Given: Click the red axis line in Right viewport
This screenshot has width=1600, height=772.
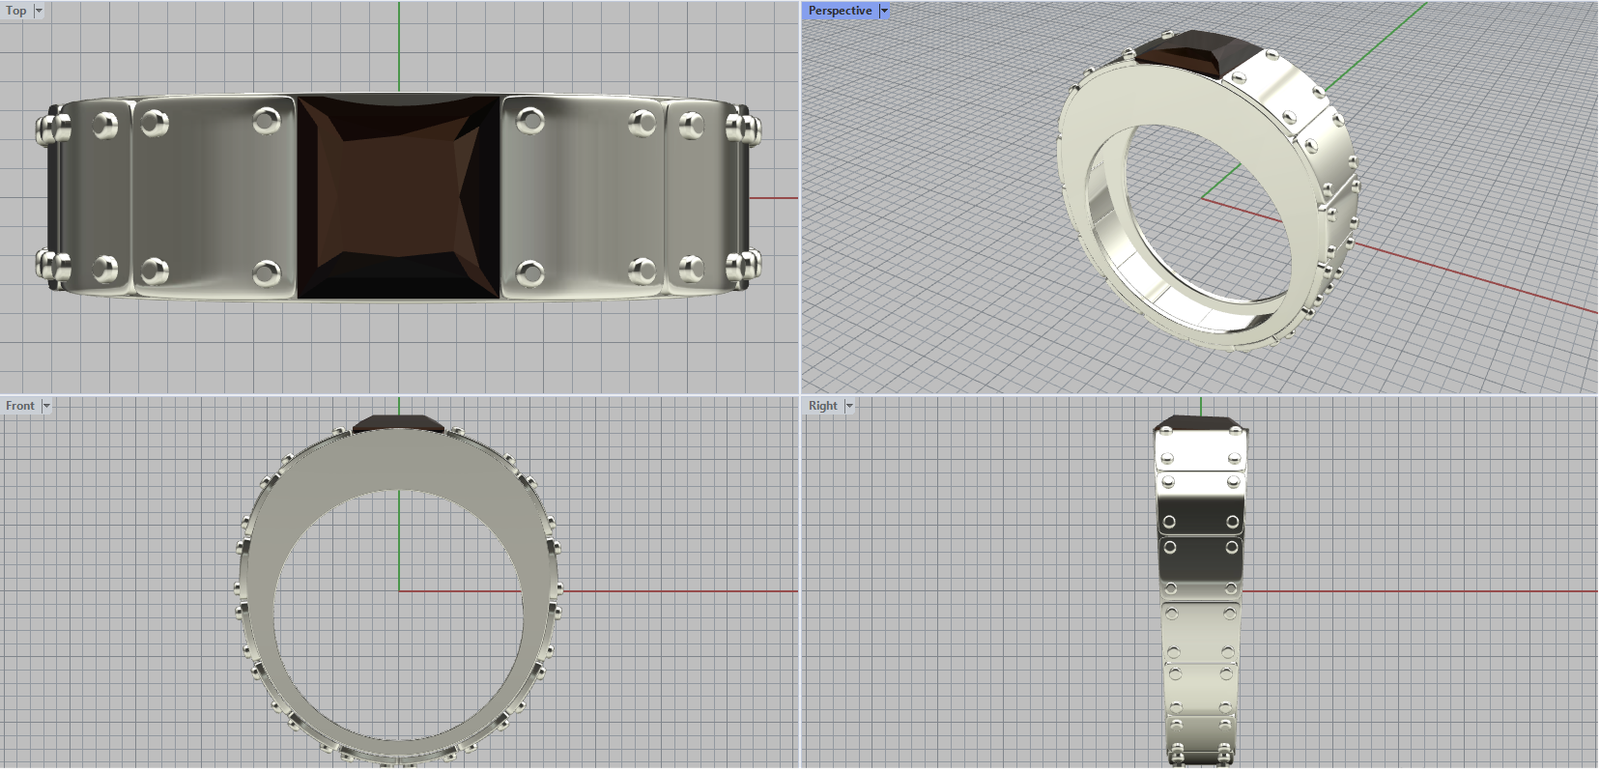Looking at the screenshot, I should [x=1420, y=591].
